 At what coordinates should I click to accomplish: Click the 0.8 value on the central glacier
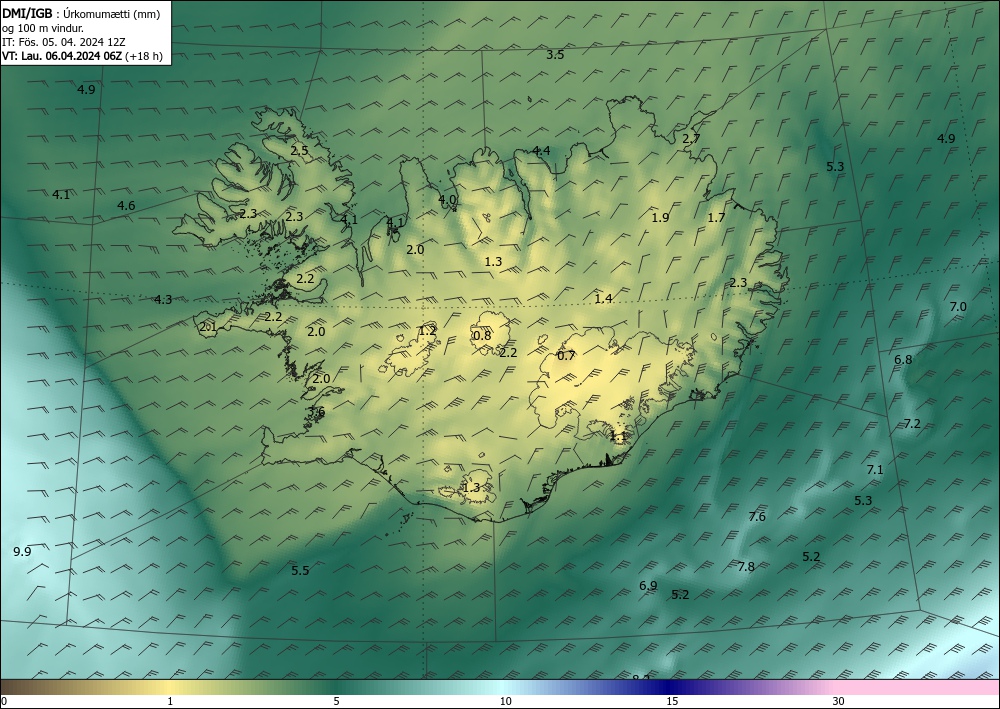482,335
